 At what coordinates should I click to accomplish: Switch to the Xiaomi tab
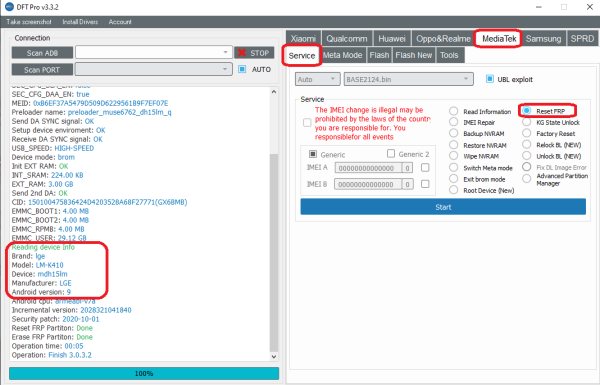click(x=303, y=39)
